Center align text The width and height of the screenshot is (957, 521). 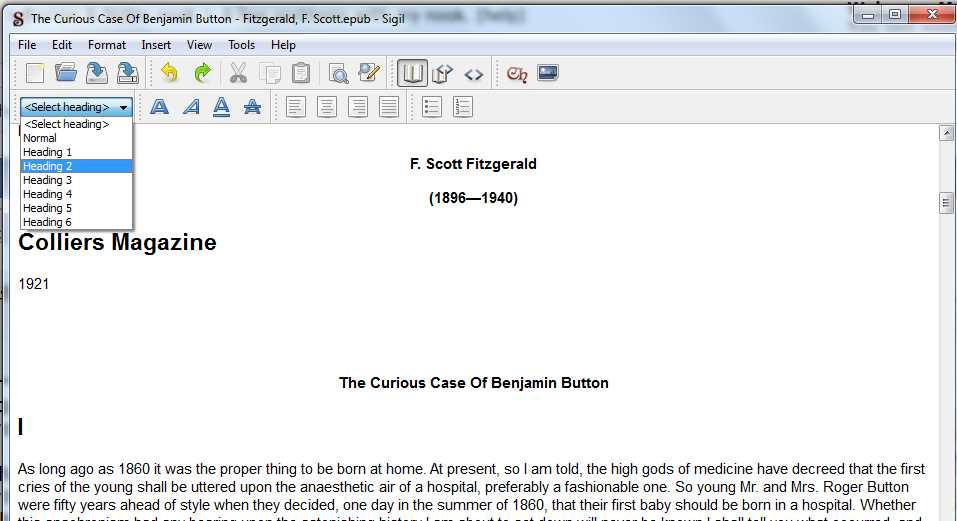[x=327, y=107]
